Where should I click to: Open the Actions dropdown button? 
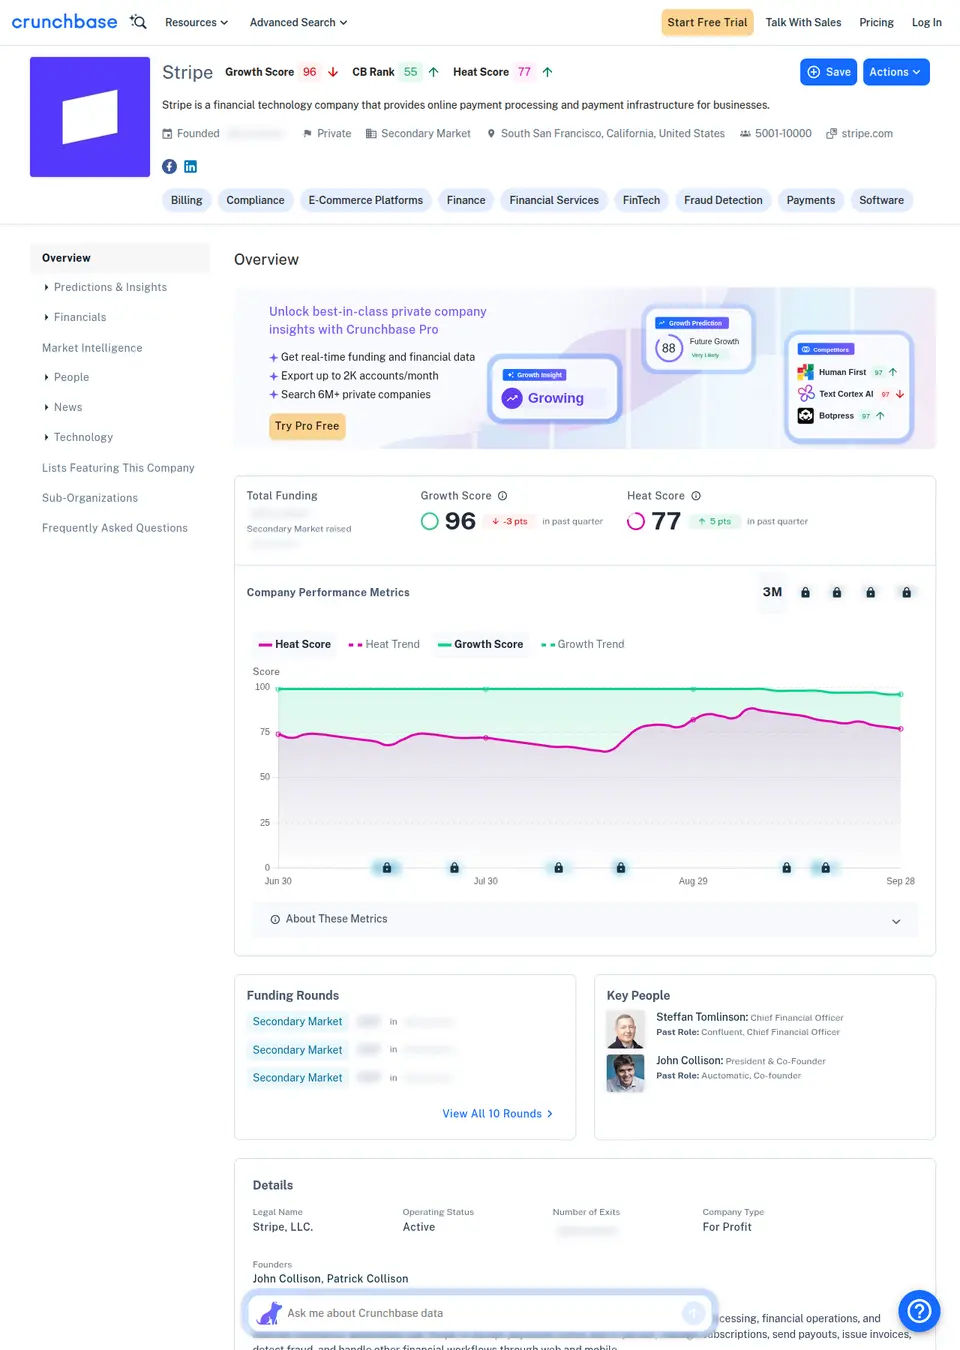[896, 72]
